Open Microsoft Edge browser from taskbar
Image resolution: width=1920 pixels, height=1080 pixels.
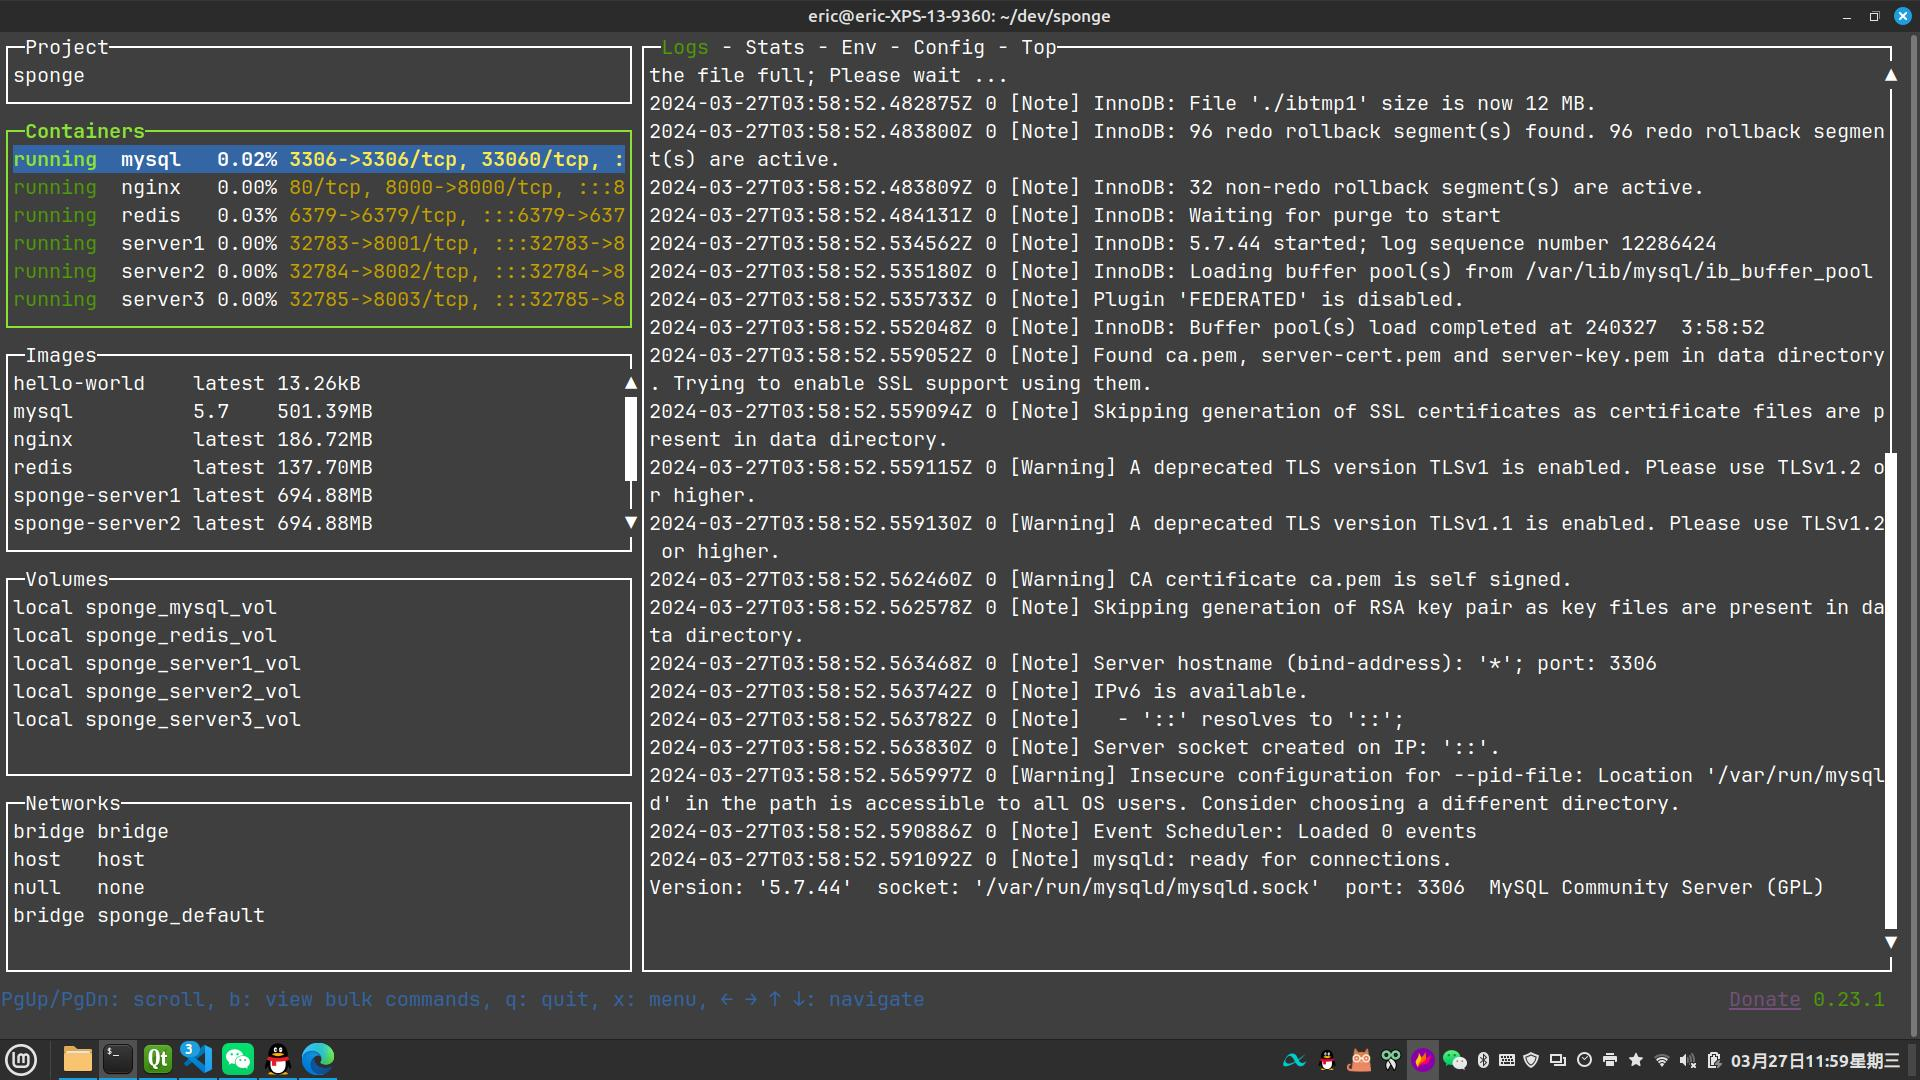pyautogui.click(x=318, y=1059)
